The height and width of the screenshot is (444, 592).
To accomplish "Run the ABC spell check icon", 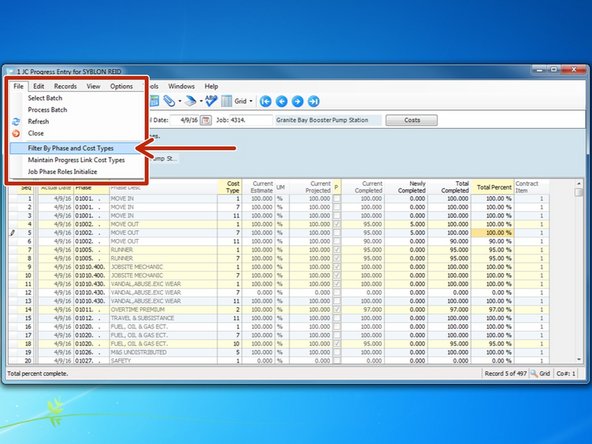I will pyautogui.click(x=211, y=101).
